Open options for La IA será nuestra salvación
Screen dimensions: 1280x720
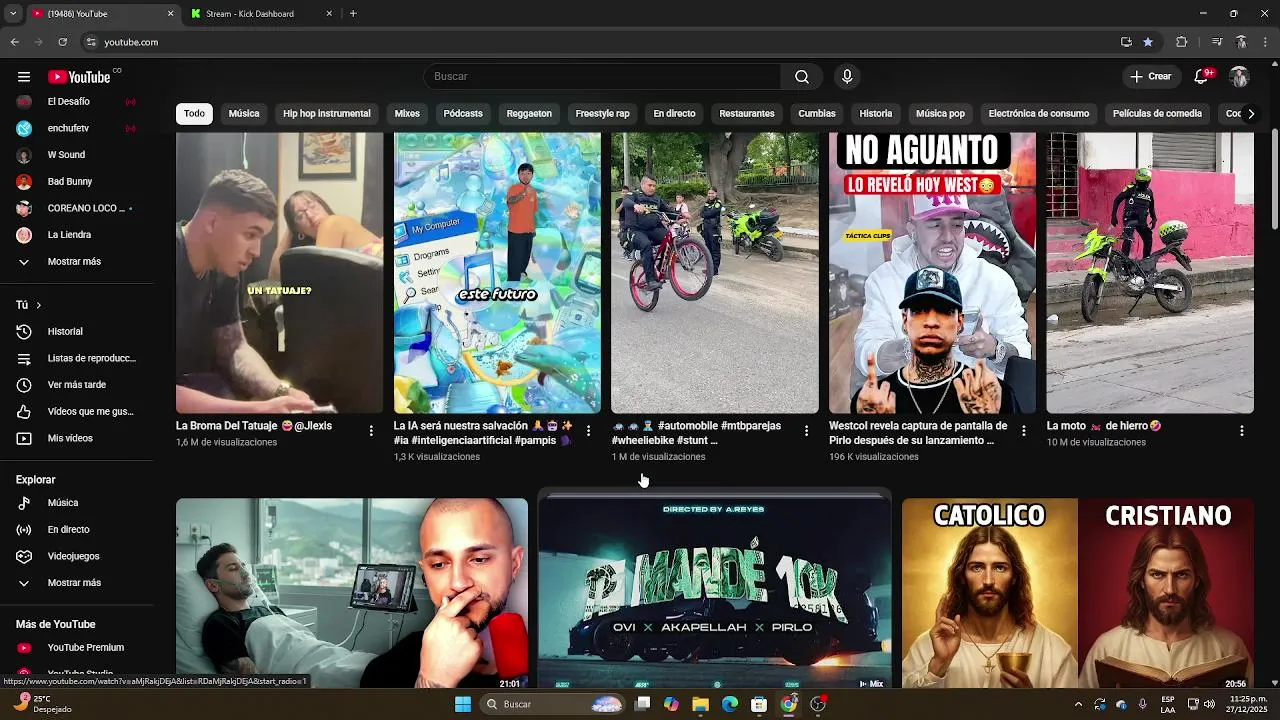(588, 431)
